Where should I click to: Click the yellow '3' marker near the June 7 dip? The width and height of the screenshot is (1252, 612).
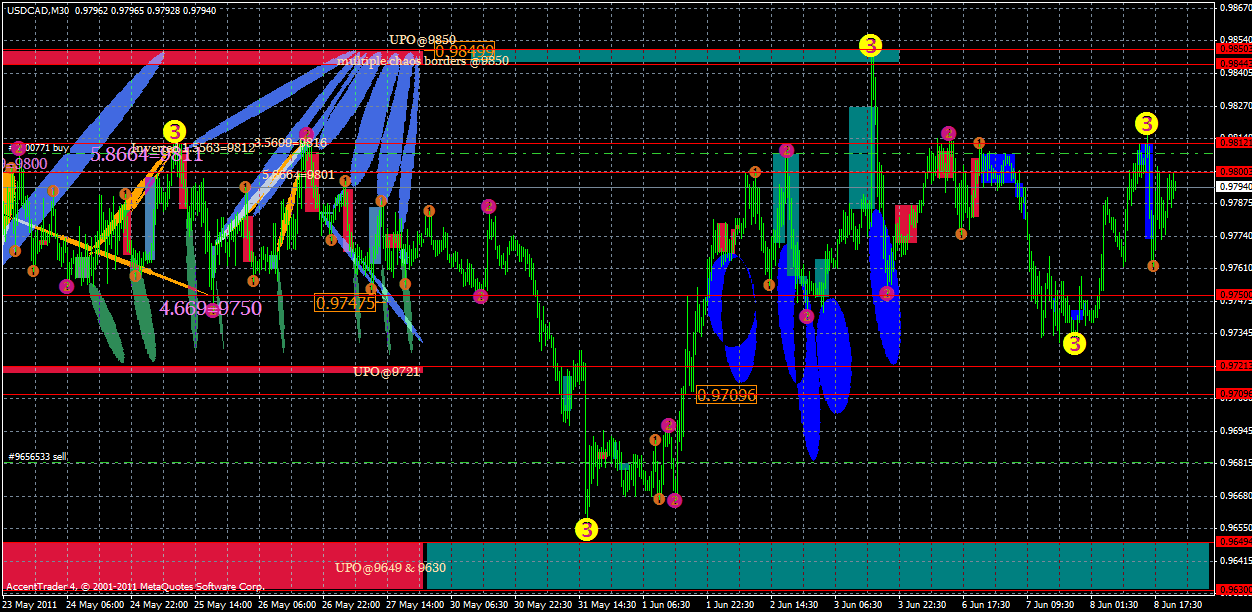[1074, 343]
